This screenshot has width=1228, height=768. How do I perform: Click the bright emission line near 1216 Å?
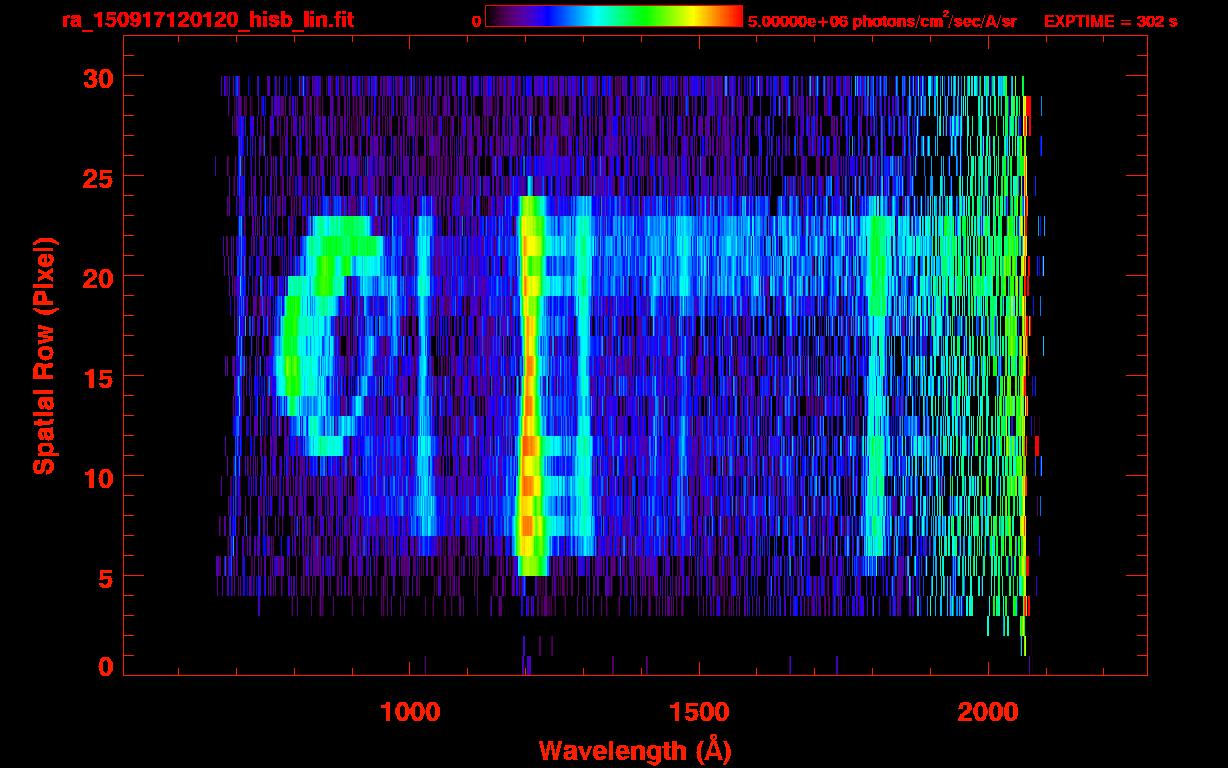530,385
